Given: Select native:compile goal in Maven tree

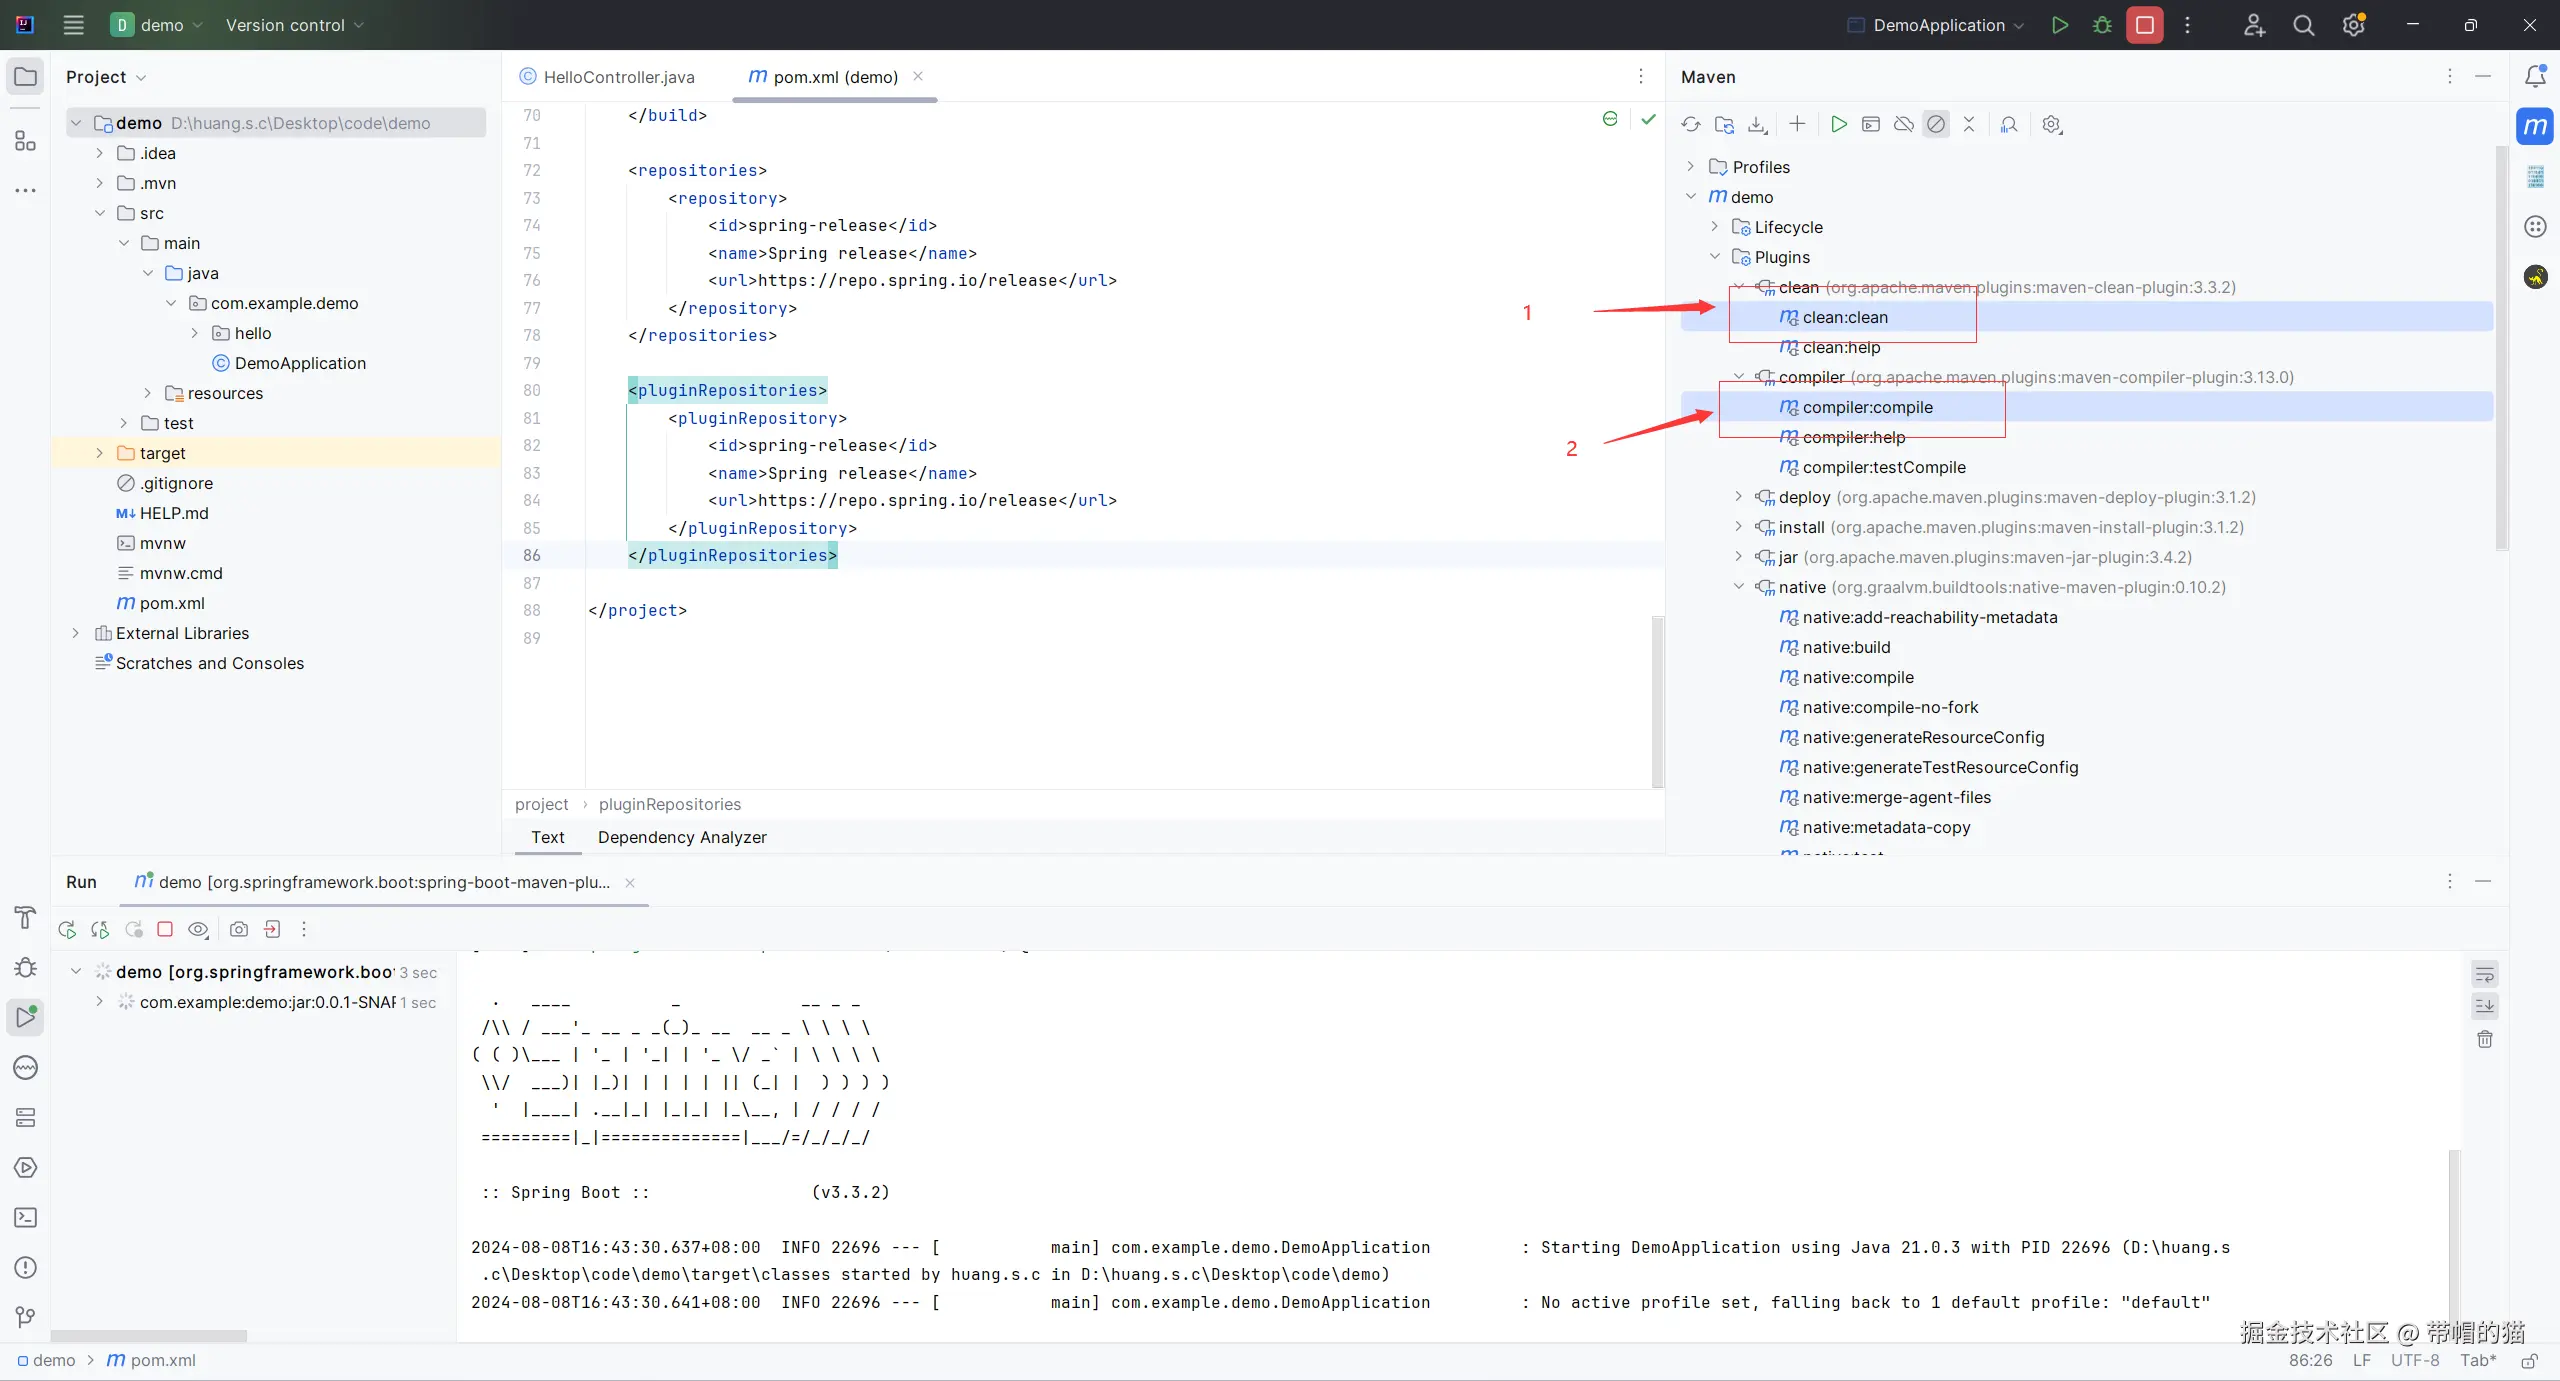Looking at the screenshot, I should point(1857,677).
